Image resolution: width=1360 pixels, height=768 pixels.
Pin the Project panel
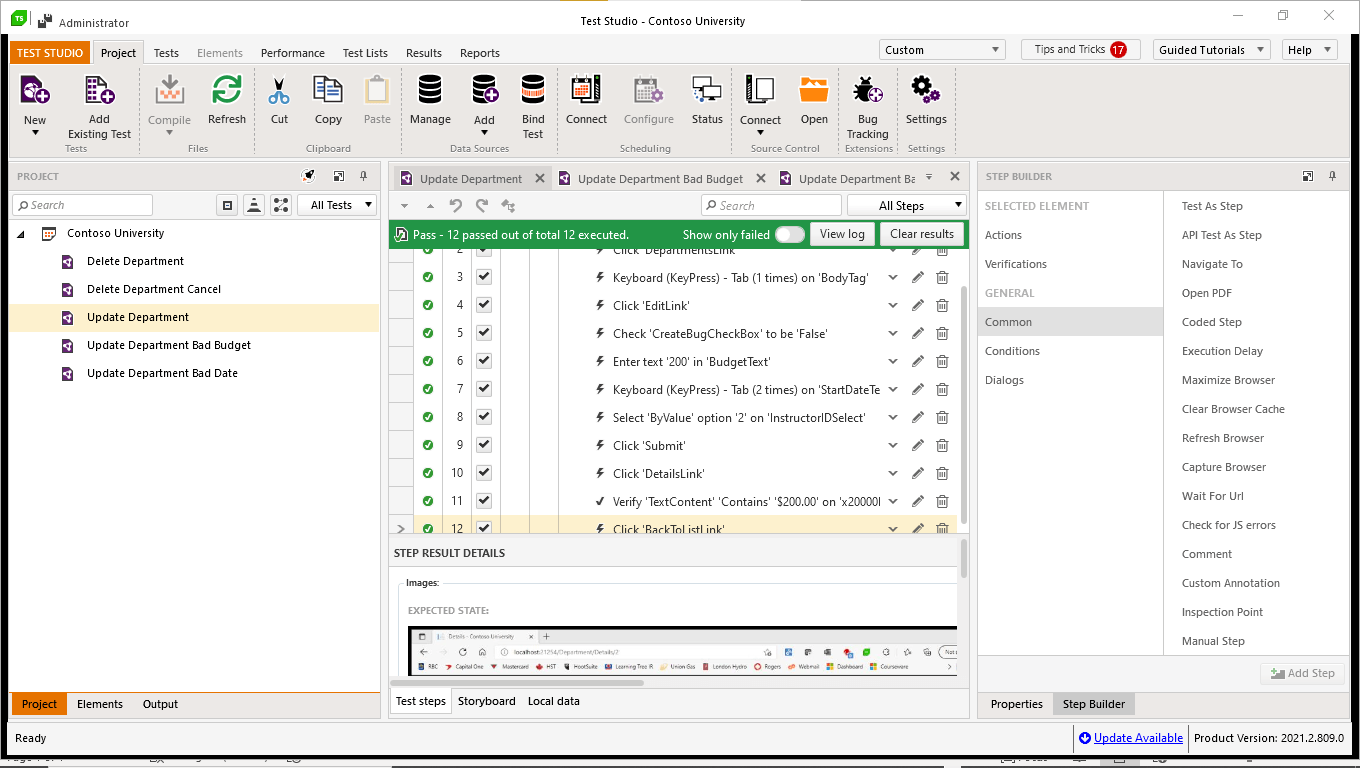(x=364, y=176)
